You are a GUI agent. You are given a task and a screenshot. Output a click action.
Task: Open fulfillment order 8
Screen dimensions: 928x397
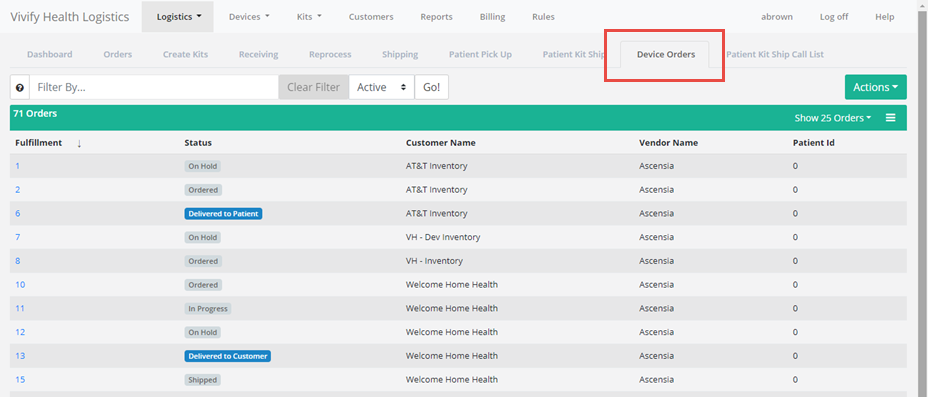tap(18, 260)
